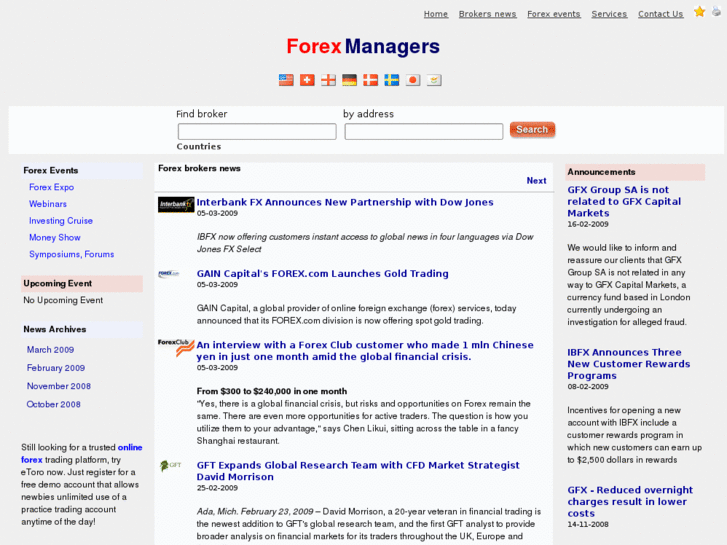This screenshot has width=727, height=545.
Task: Open GFT Expands Global Research article
Action: pos(358,471)
